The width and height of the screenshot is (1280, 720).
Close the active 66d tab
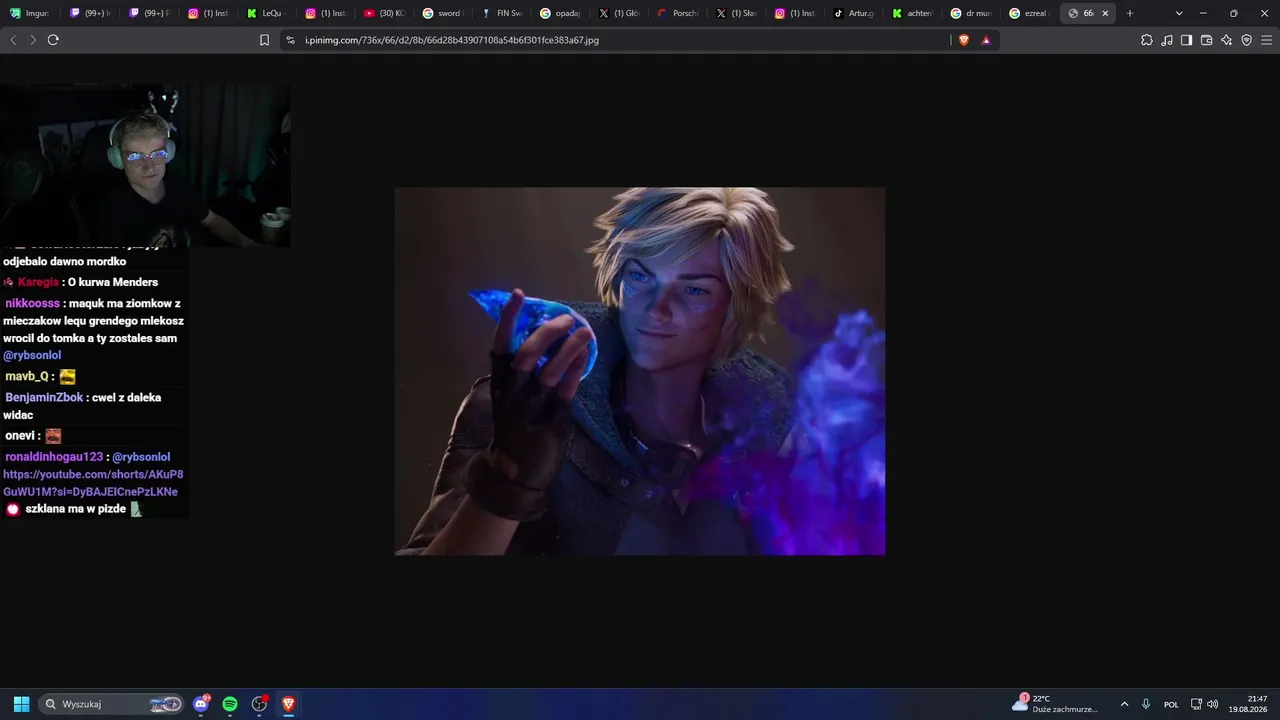coord(1105,13)
